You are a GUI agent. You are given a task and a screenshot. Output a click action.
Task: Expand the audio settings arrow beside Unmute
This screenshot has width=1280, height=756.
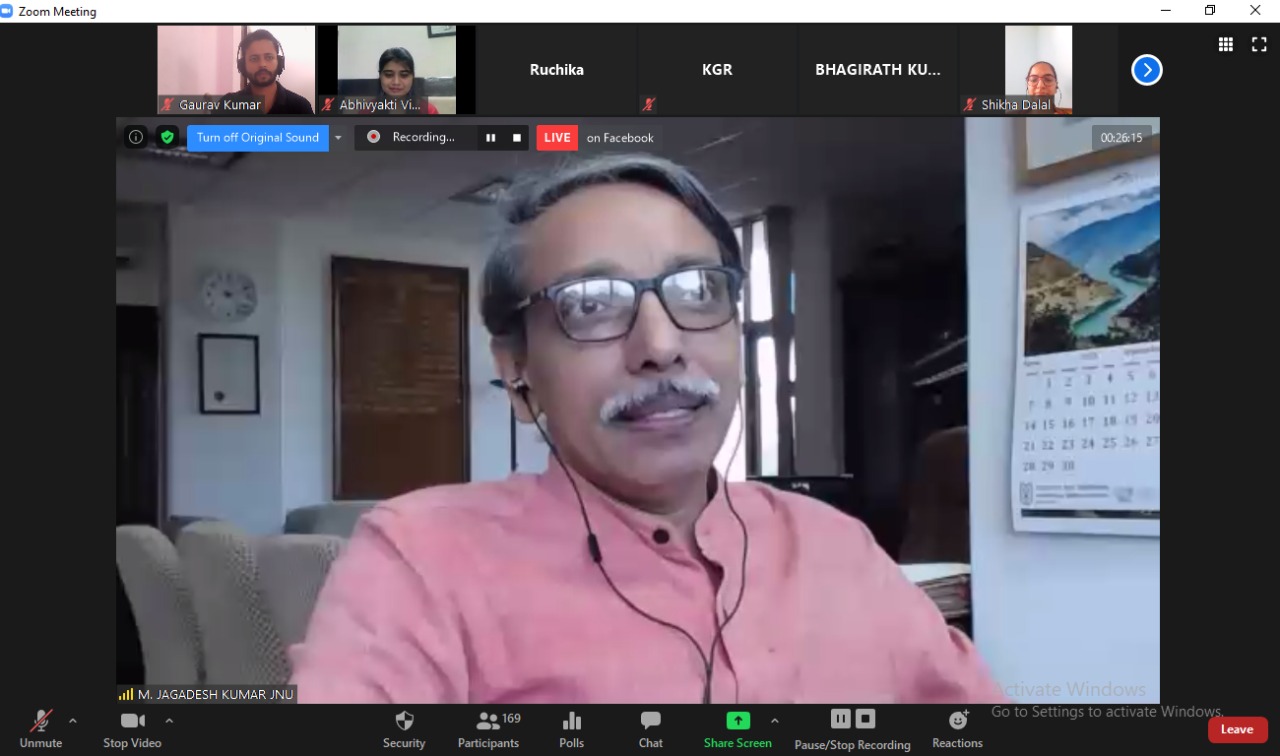coord(72,720)
